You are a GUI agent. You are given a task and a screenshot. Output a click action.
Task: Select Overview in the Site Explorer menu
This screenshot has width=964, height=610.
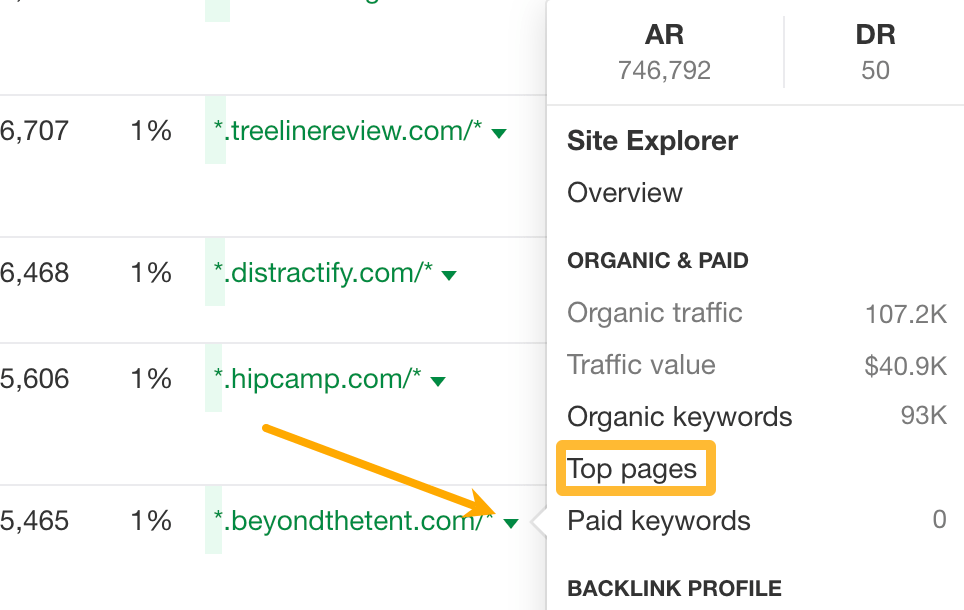point(624,193)
